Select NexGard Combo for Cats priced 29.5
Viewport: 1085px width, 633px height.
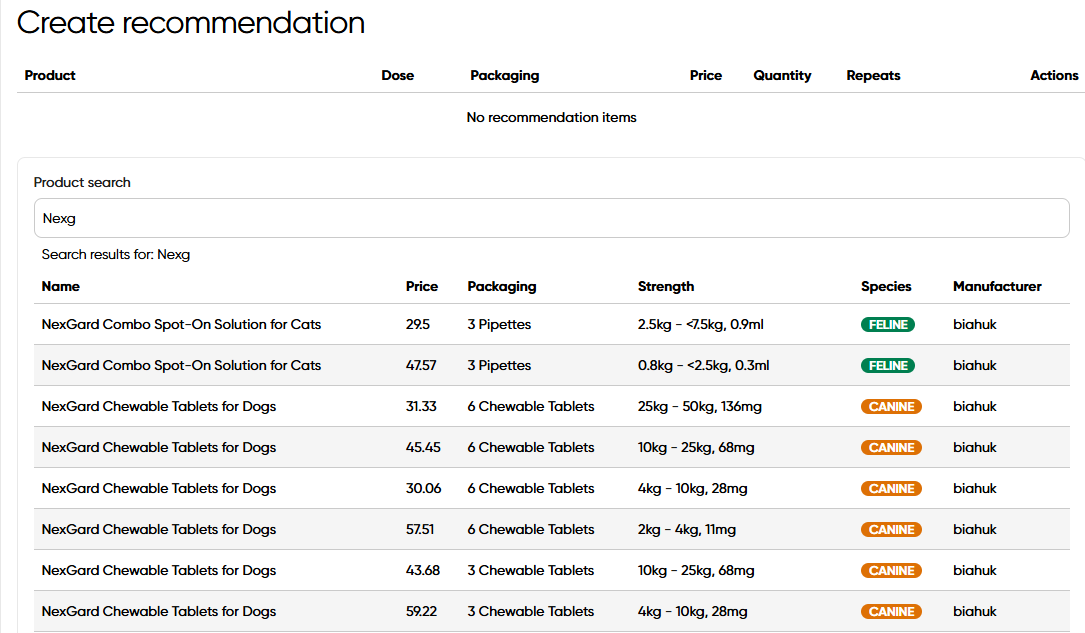coord(181,325)
